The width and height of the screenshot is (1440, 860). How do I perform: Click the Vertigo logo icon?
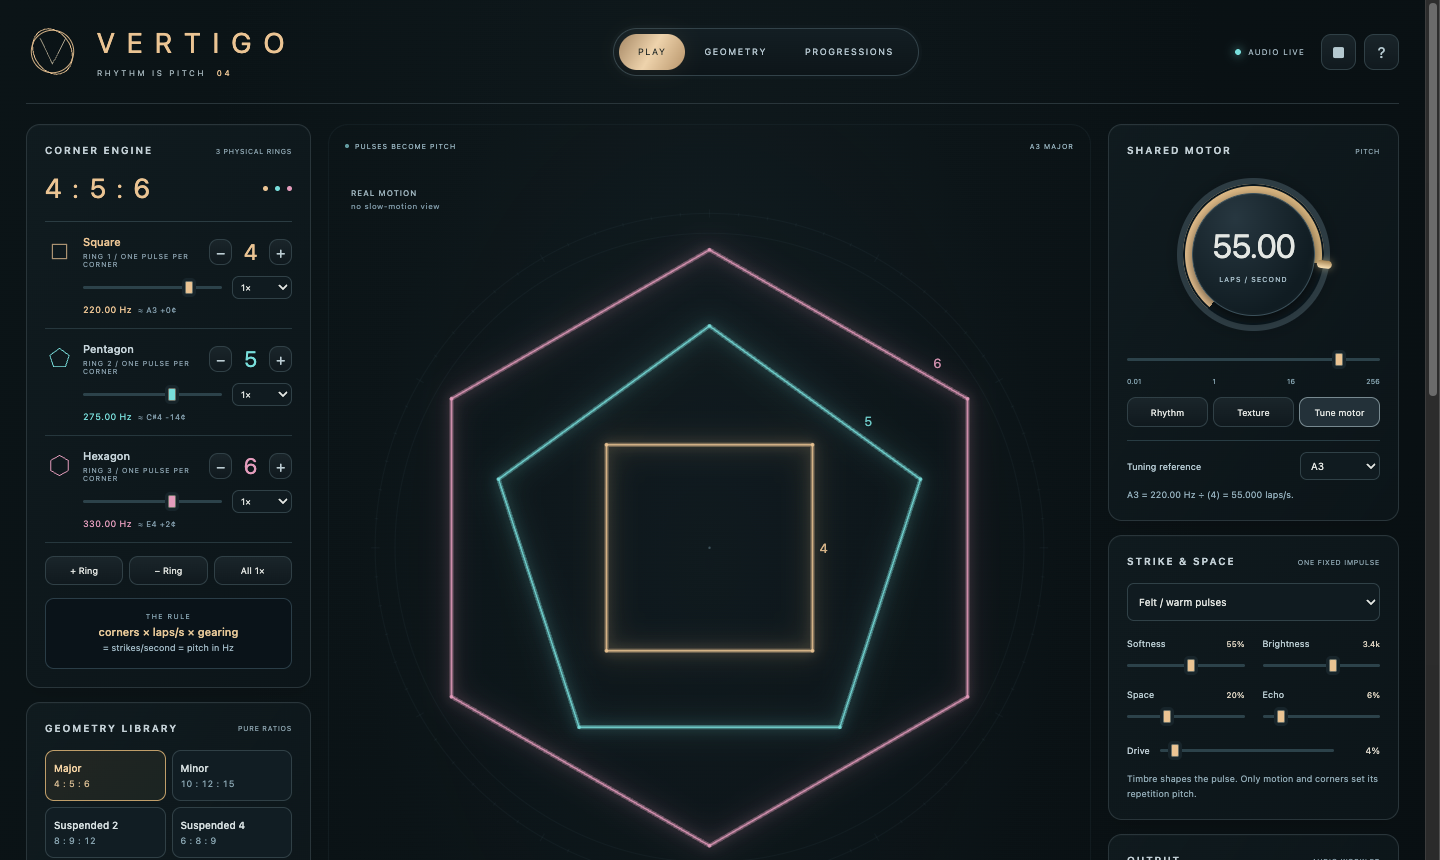point(52,51)
